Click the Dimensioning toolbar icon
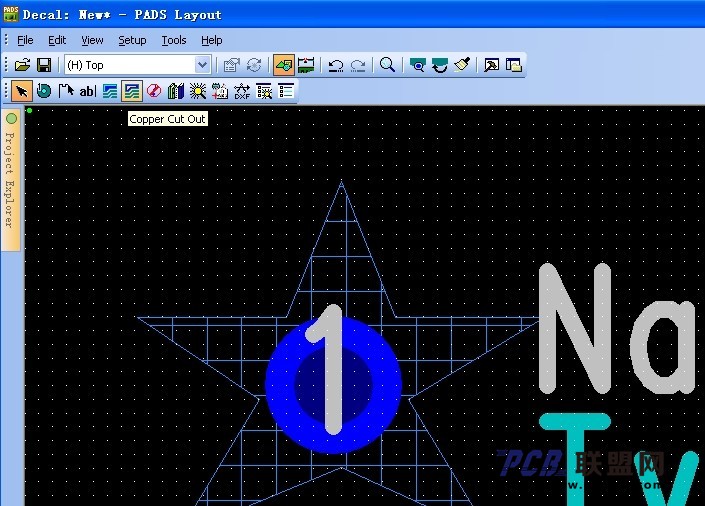The width and height of the screenshot is (705, 506). click(306, 65)
